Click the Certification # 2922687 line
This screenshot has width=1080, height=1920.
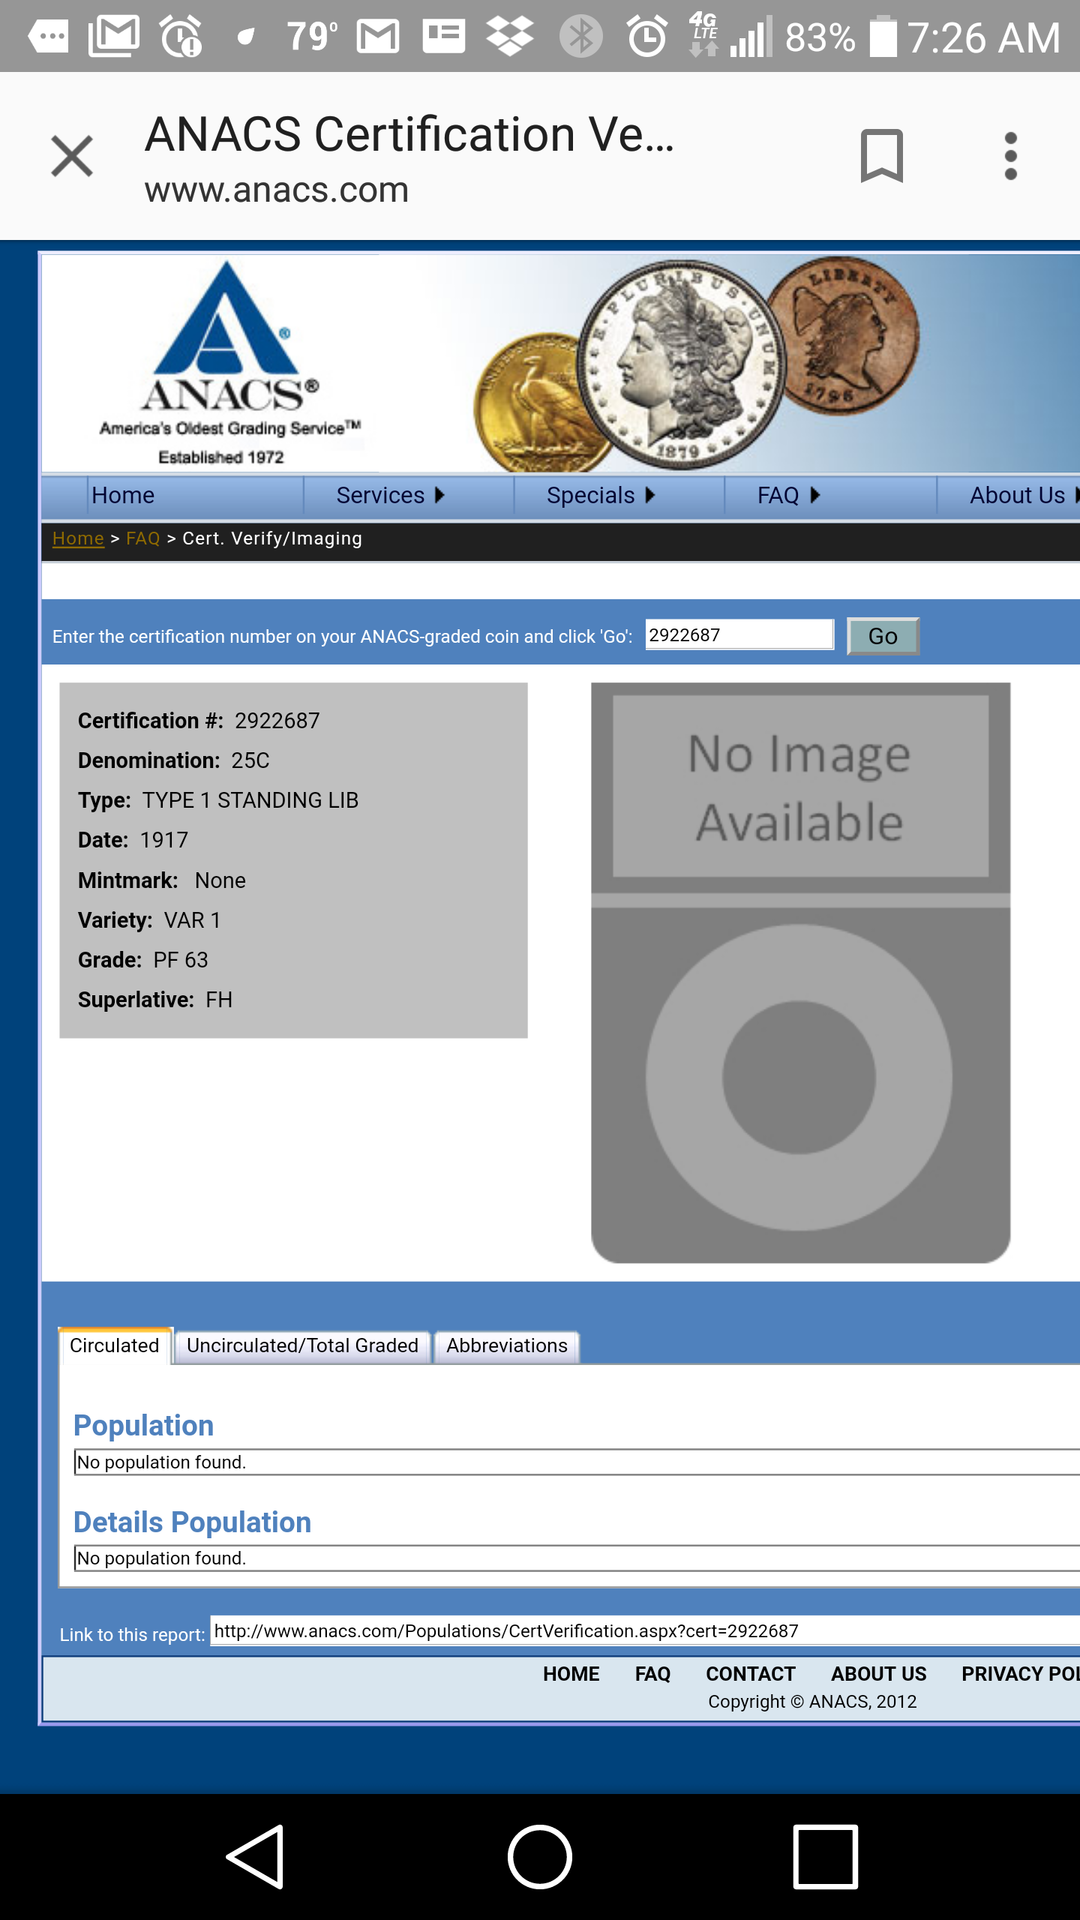[199, 721]
